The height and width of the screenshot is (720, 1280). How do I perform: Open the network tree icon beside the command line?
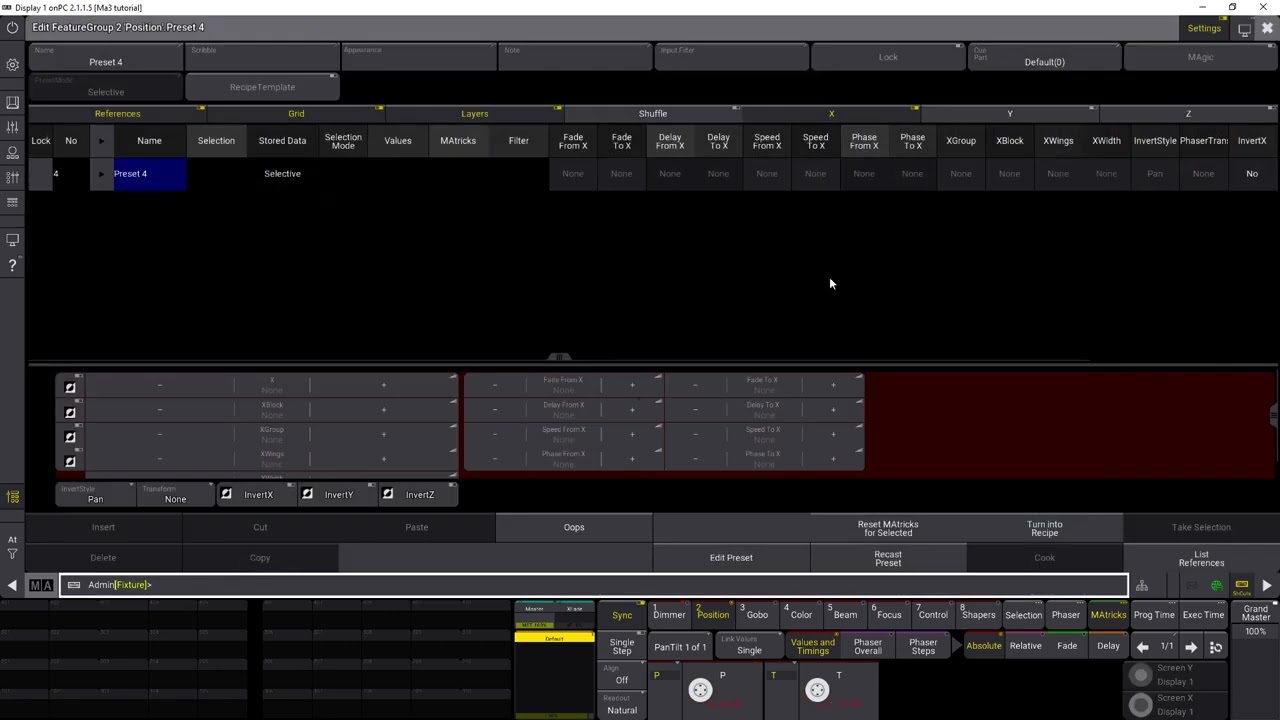pos(1142,586)
